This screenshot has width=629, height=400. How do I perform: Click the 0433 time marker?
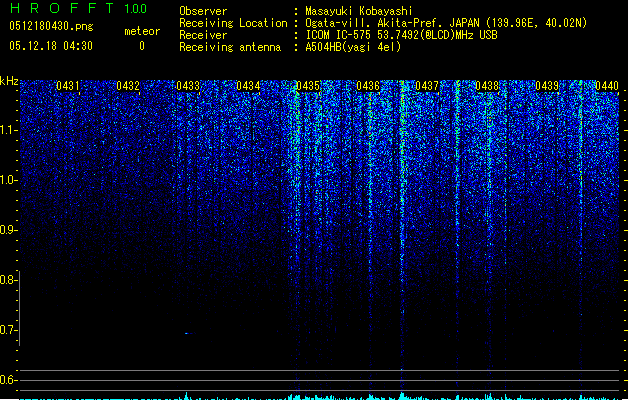[188, 85]
